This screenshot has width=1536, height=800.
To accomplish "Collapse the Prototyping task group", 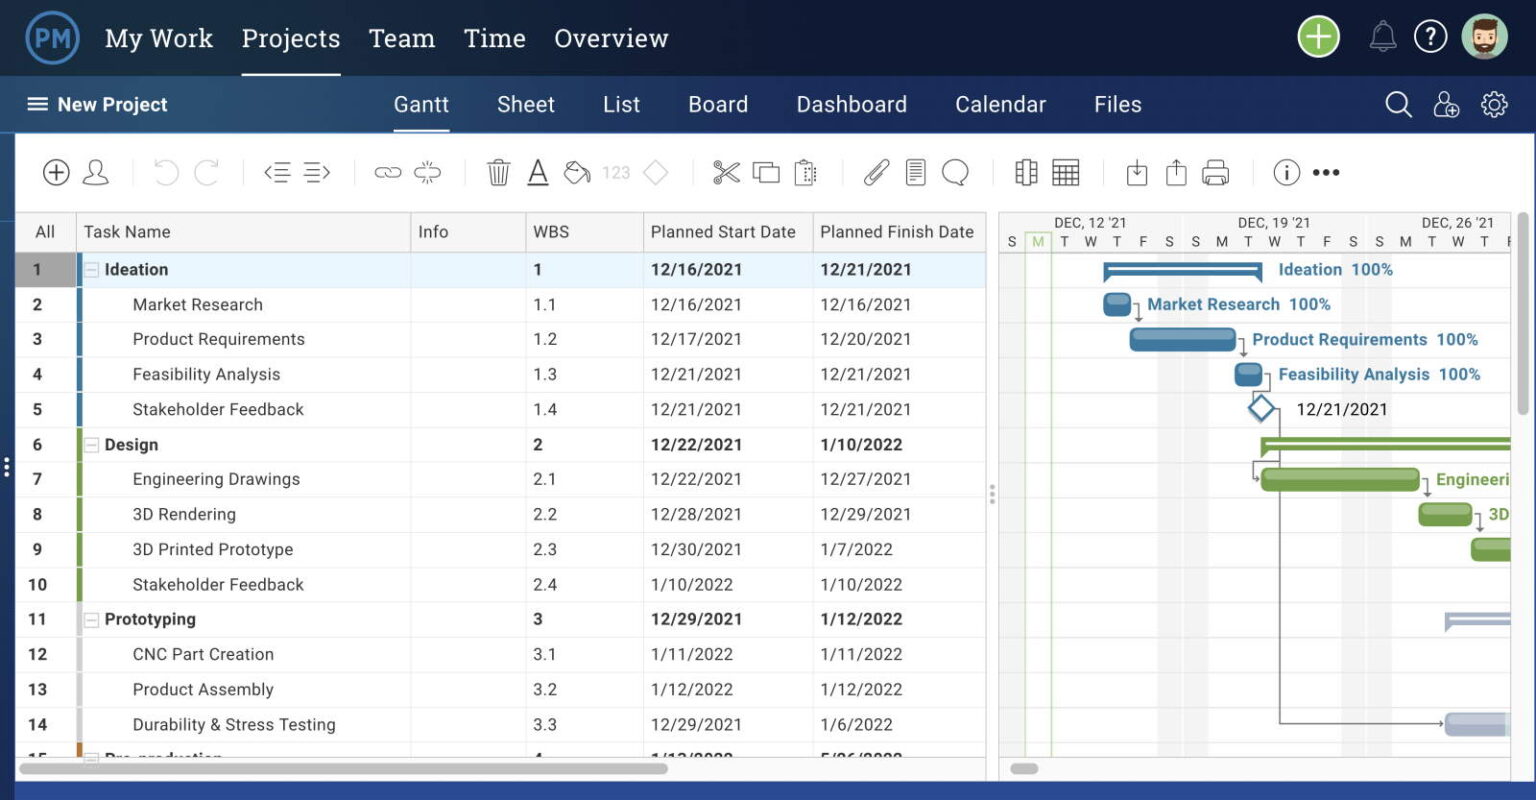I will pos(92,620).
